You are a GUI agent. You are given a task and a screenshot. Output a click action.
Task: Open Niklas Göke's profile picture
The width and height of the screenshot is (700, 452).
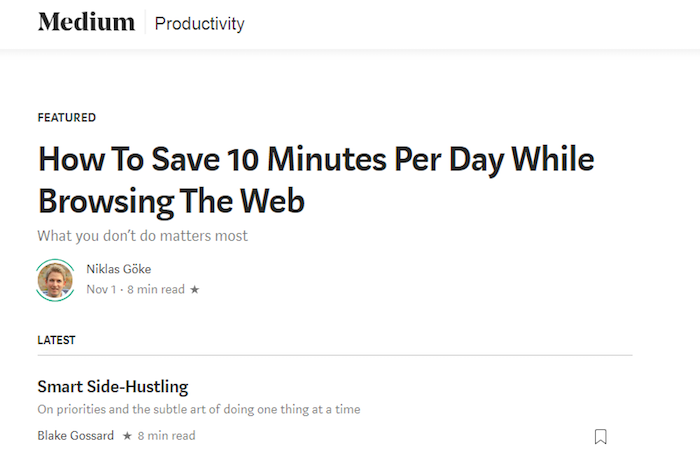tap(55, 280)
